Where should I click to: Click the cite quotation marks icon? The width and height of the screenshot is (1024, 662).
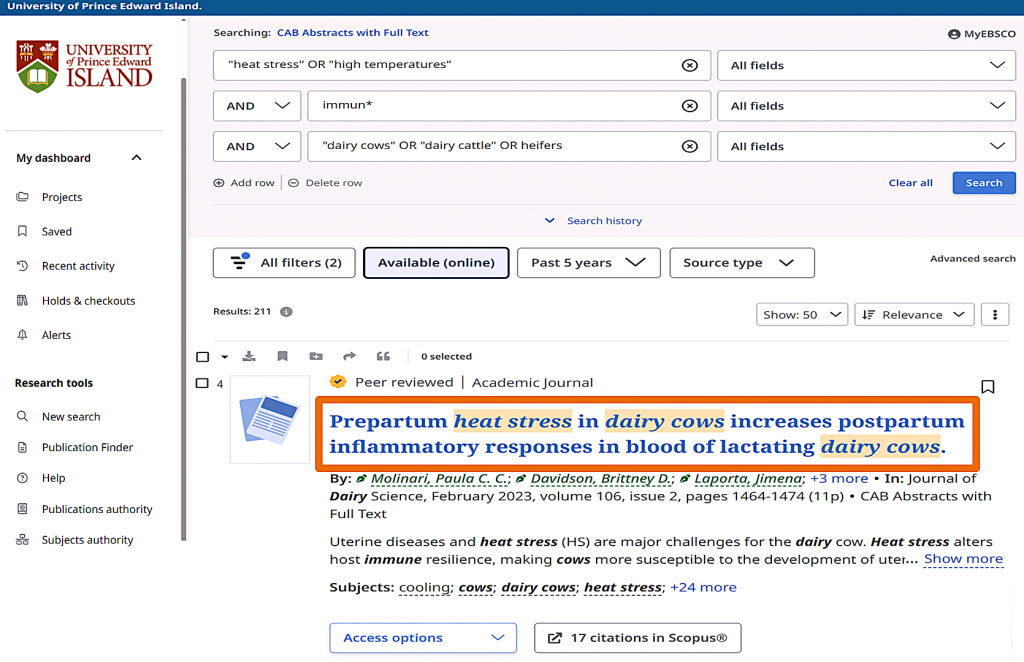pos(383,356)
